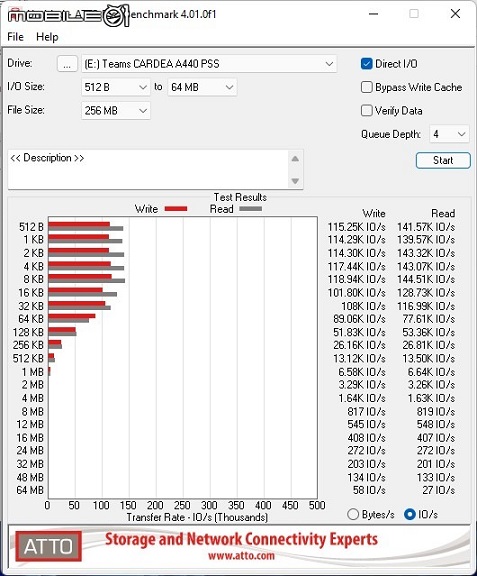477x576 pixels.
Task: Click the app logo in title bar
Action: click(69, 15)
